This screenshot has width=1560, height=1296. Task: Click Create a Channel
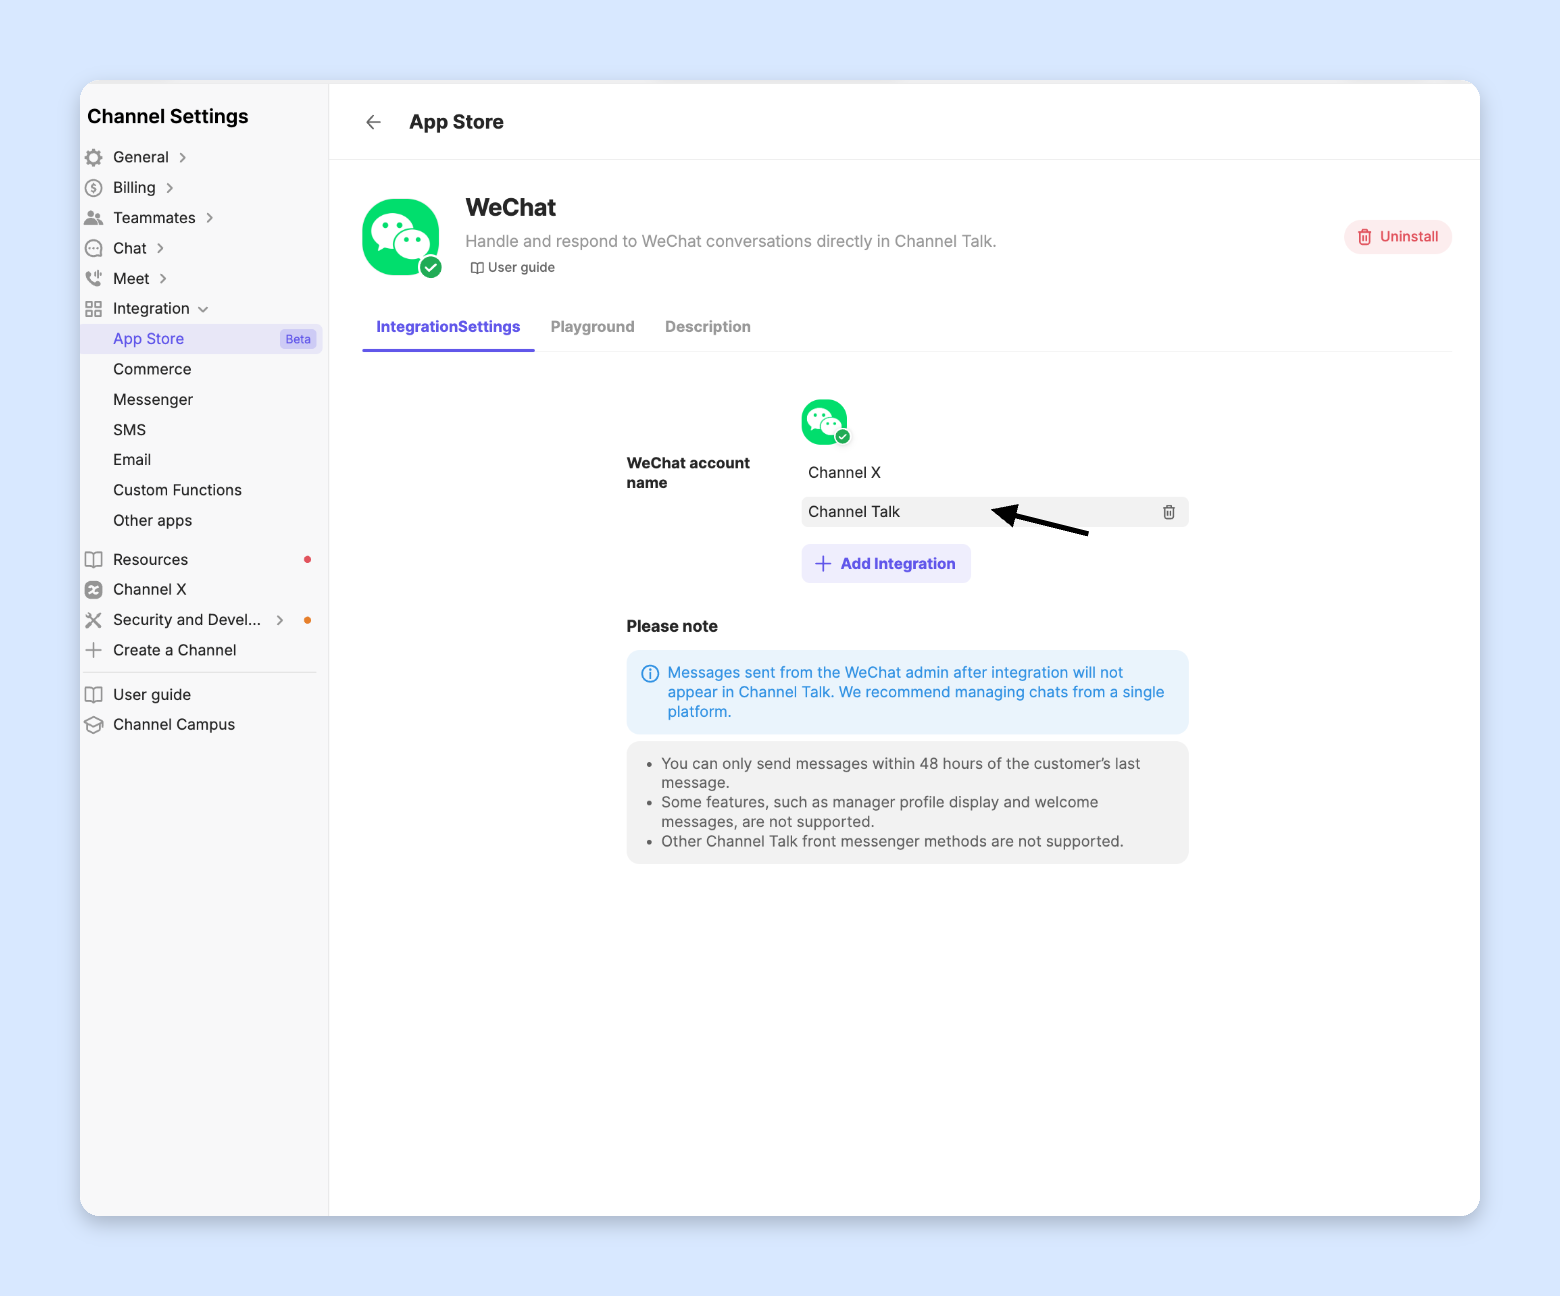175,650
